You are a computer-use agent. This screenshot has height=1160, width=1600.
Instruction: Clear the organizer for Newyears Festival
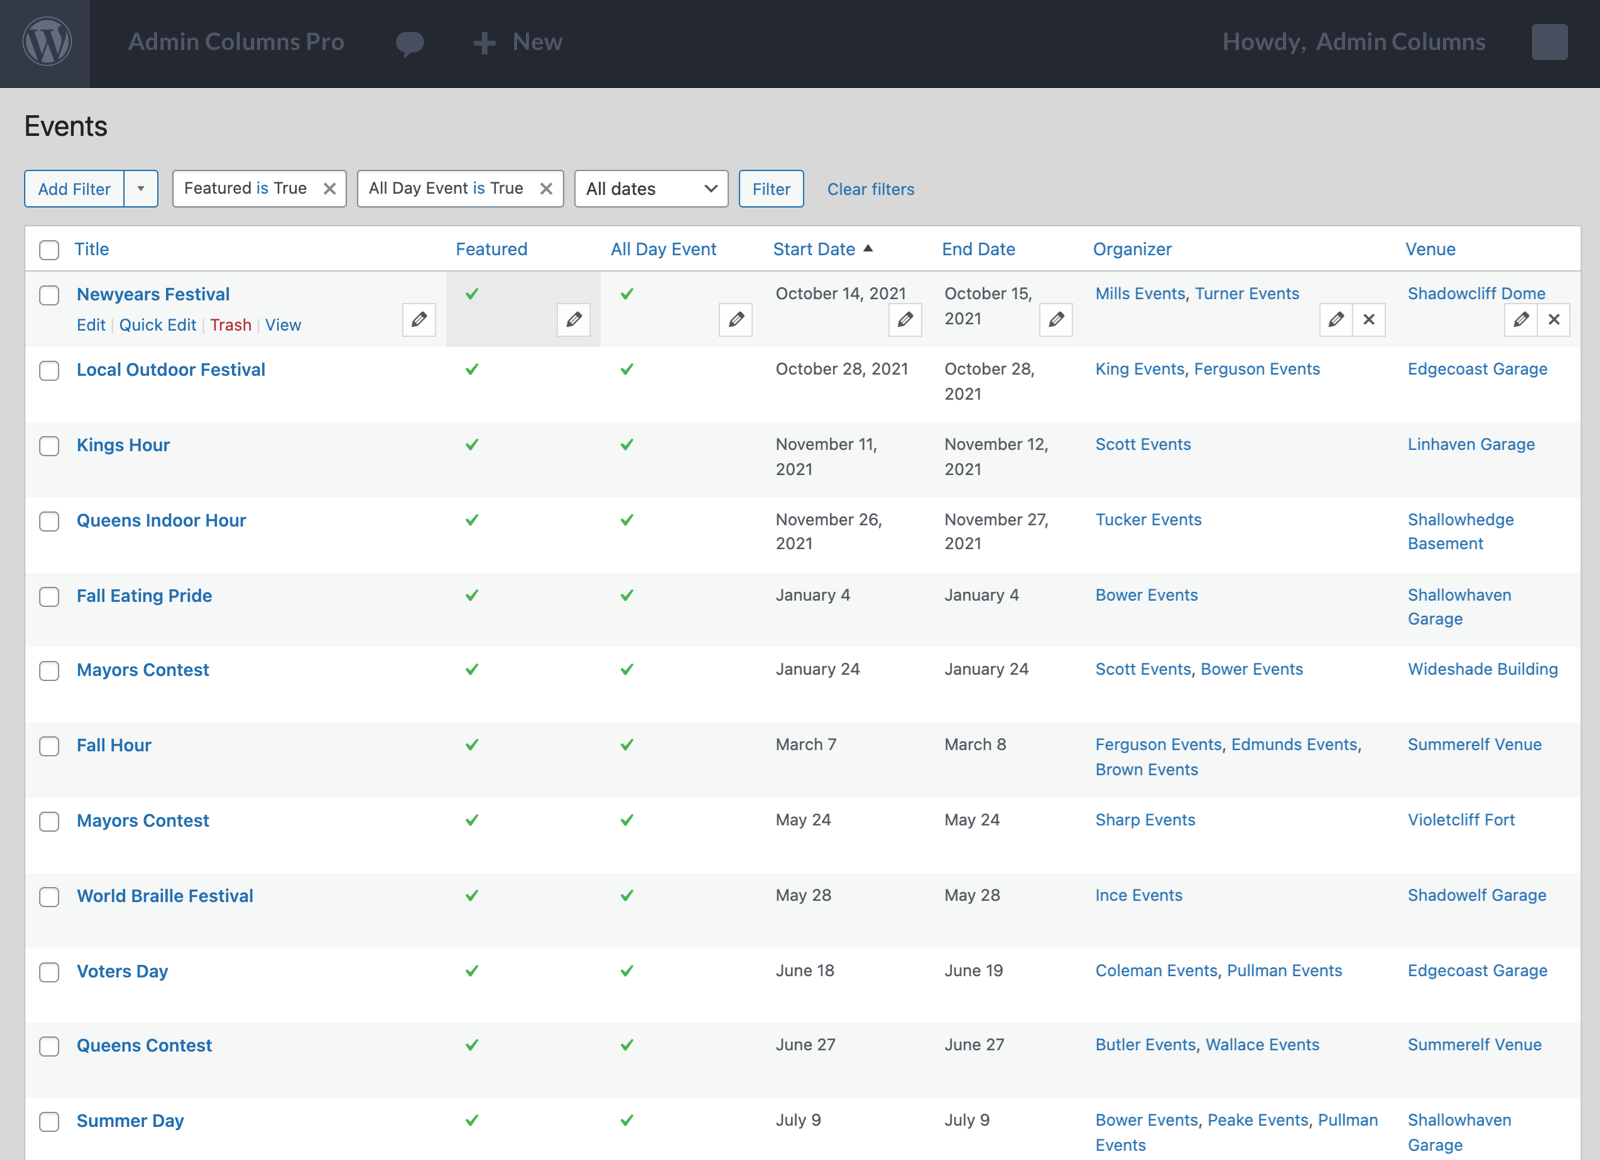click(1369, 320)
